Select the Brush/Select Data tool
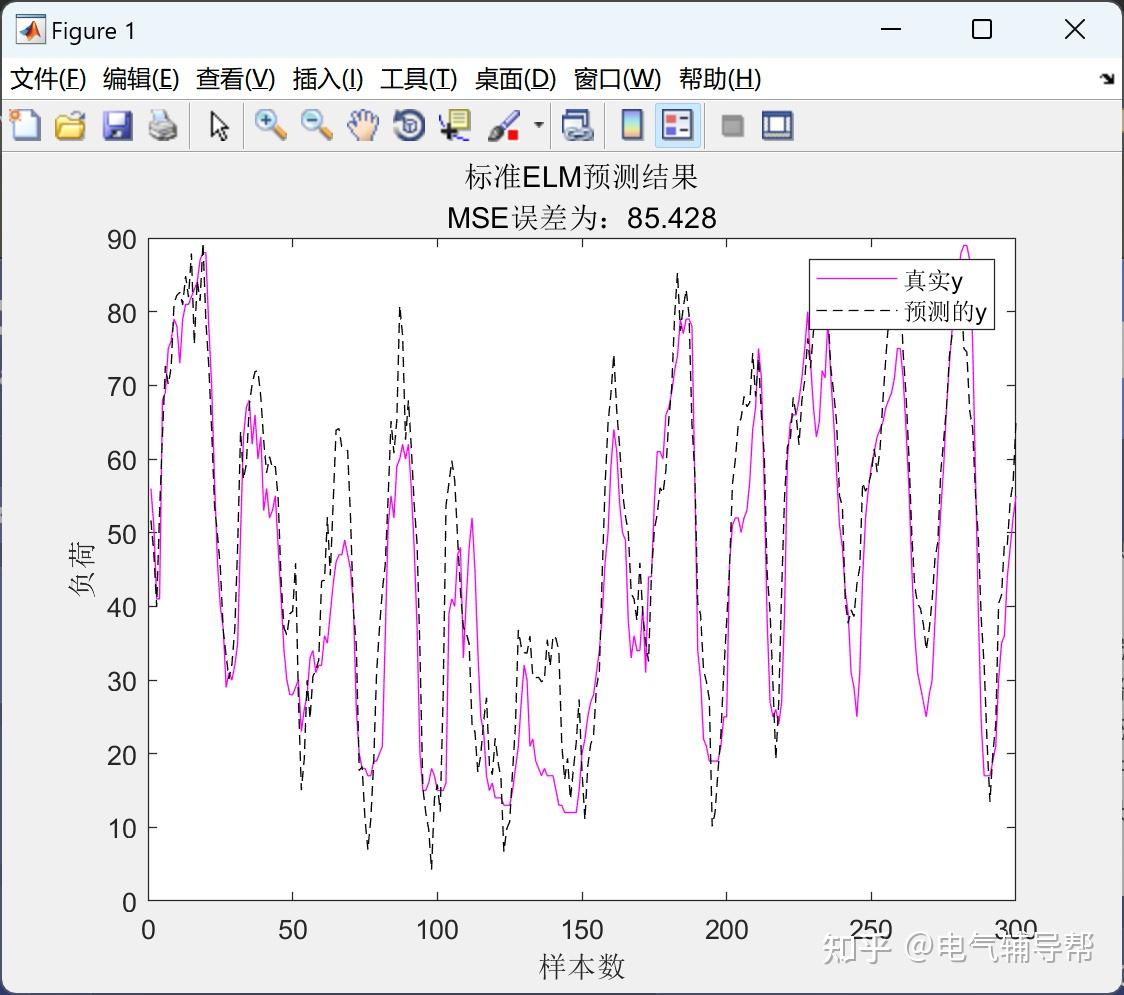Viewport: 1124px width, 995px height. (503, 125)
